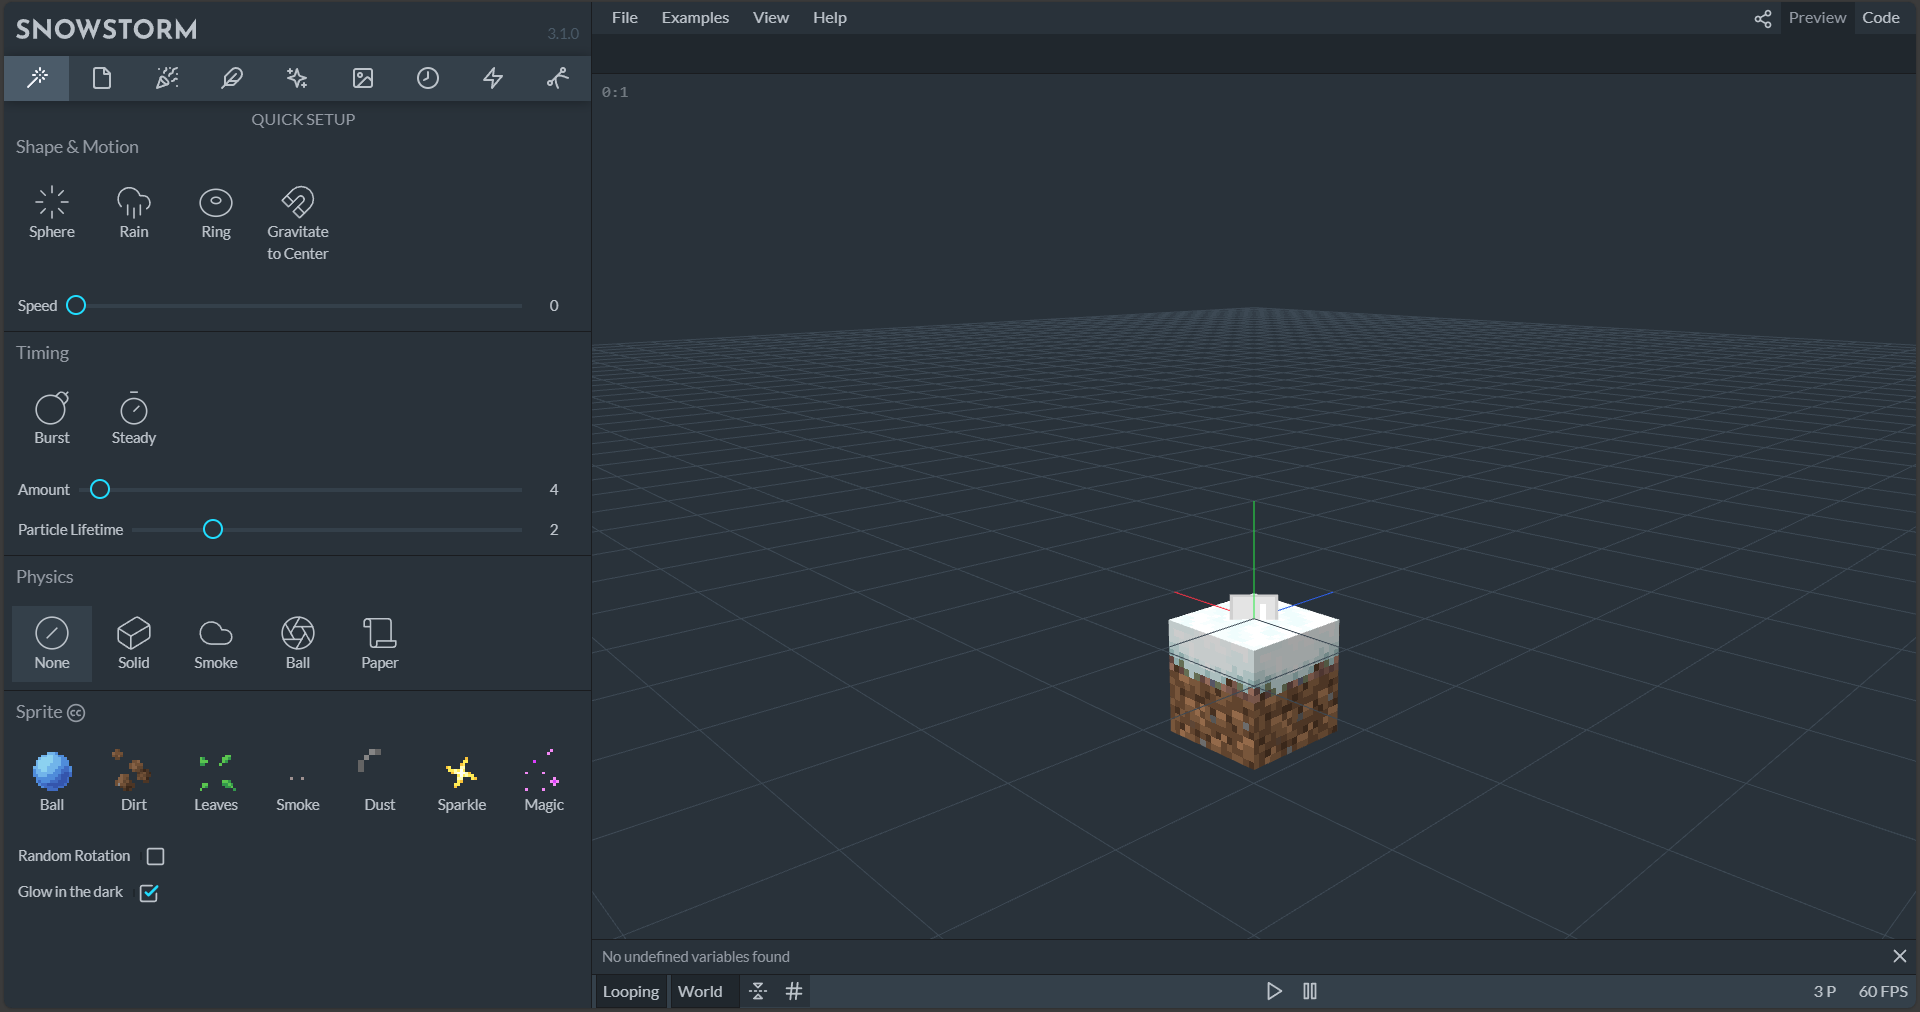This screenshot has width=1920, height=1012.
Task: Open the File menu
Action: 625,18
